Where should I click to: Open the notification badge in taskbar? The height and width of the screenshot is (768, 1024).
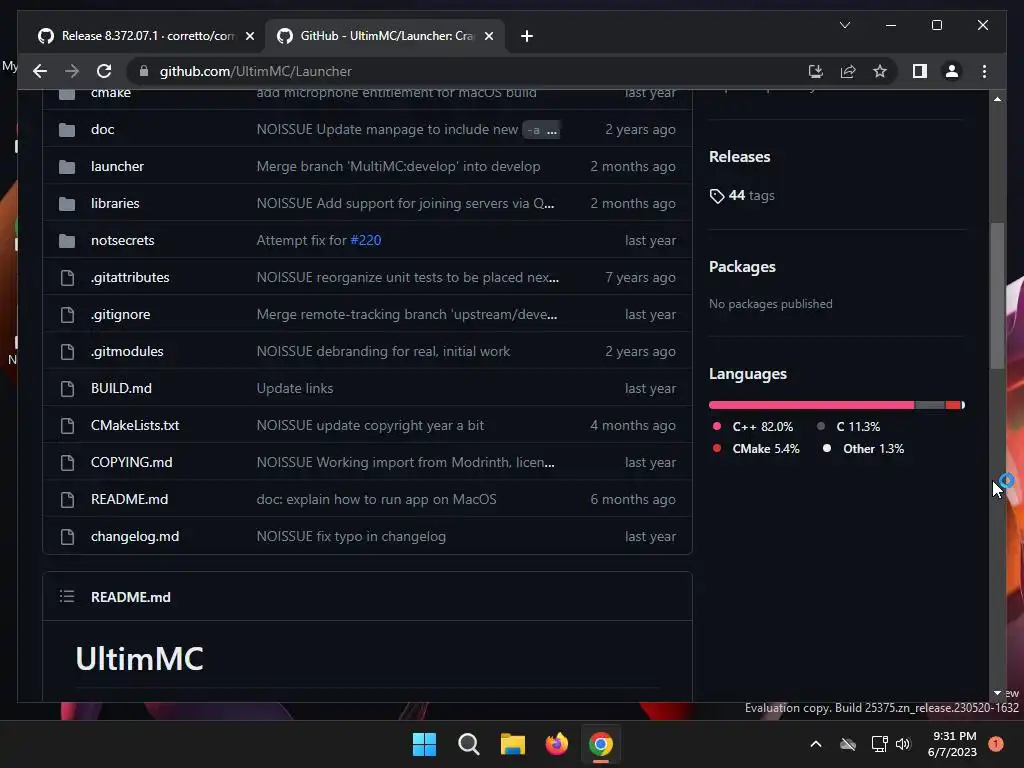pyautogui.click(x=995, y=744)
